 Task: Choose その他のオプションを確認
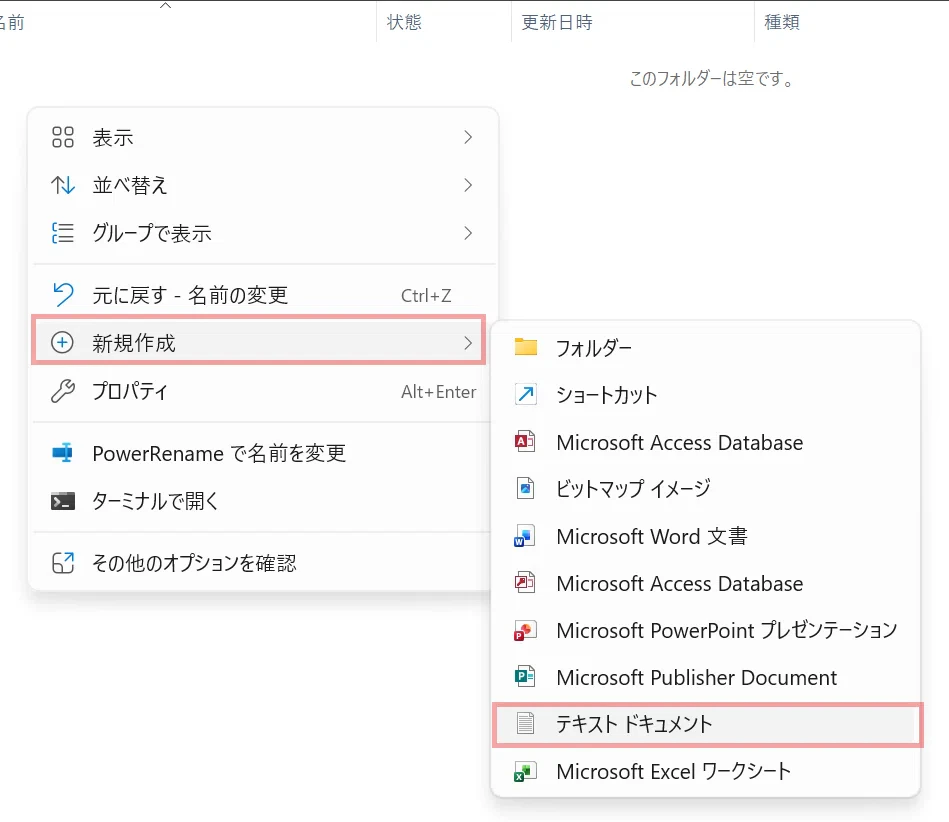(263, 563)
